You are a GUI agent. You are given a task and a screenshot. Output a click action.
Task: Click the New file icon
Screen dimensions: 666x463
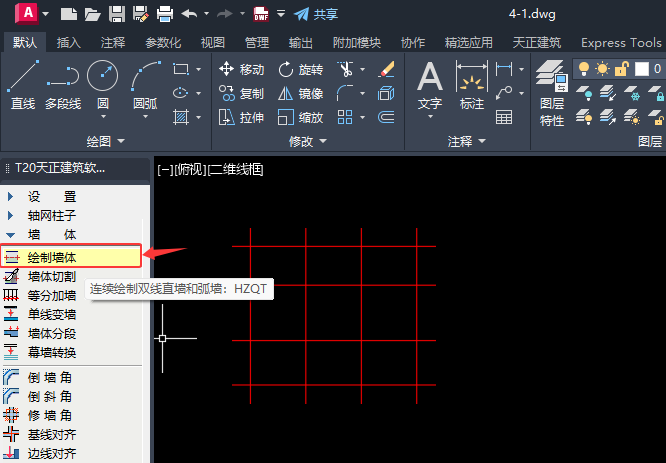pyautogui.click(x=69, y=14)
